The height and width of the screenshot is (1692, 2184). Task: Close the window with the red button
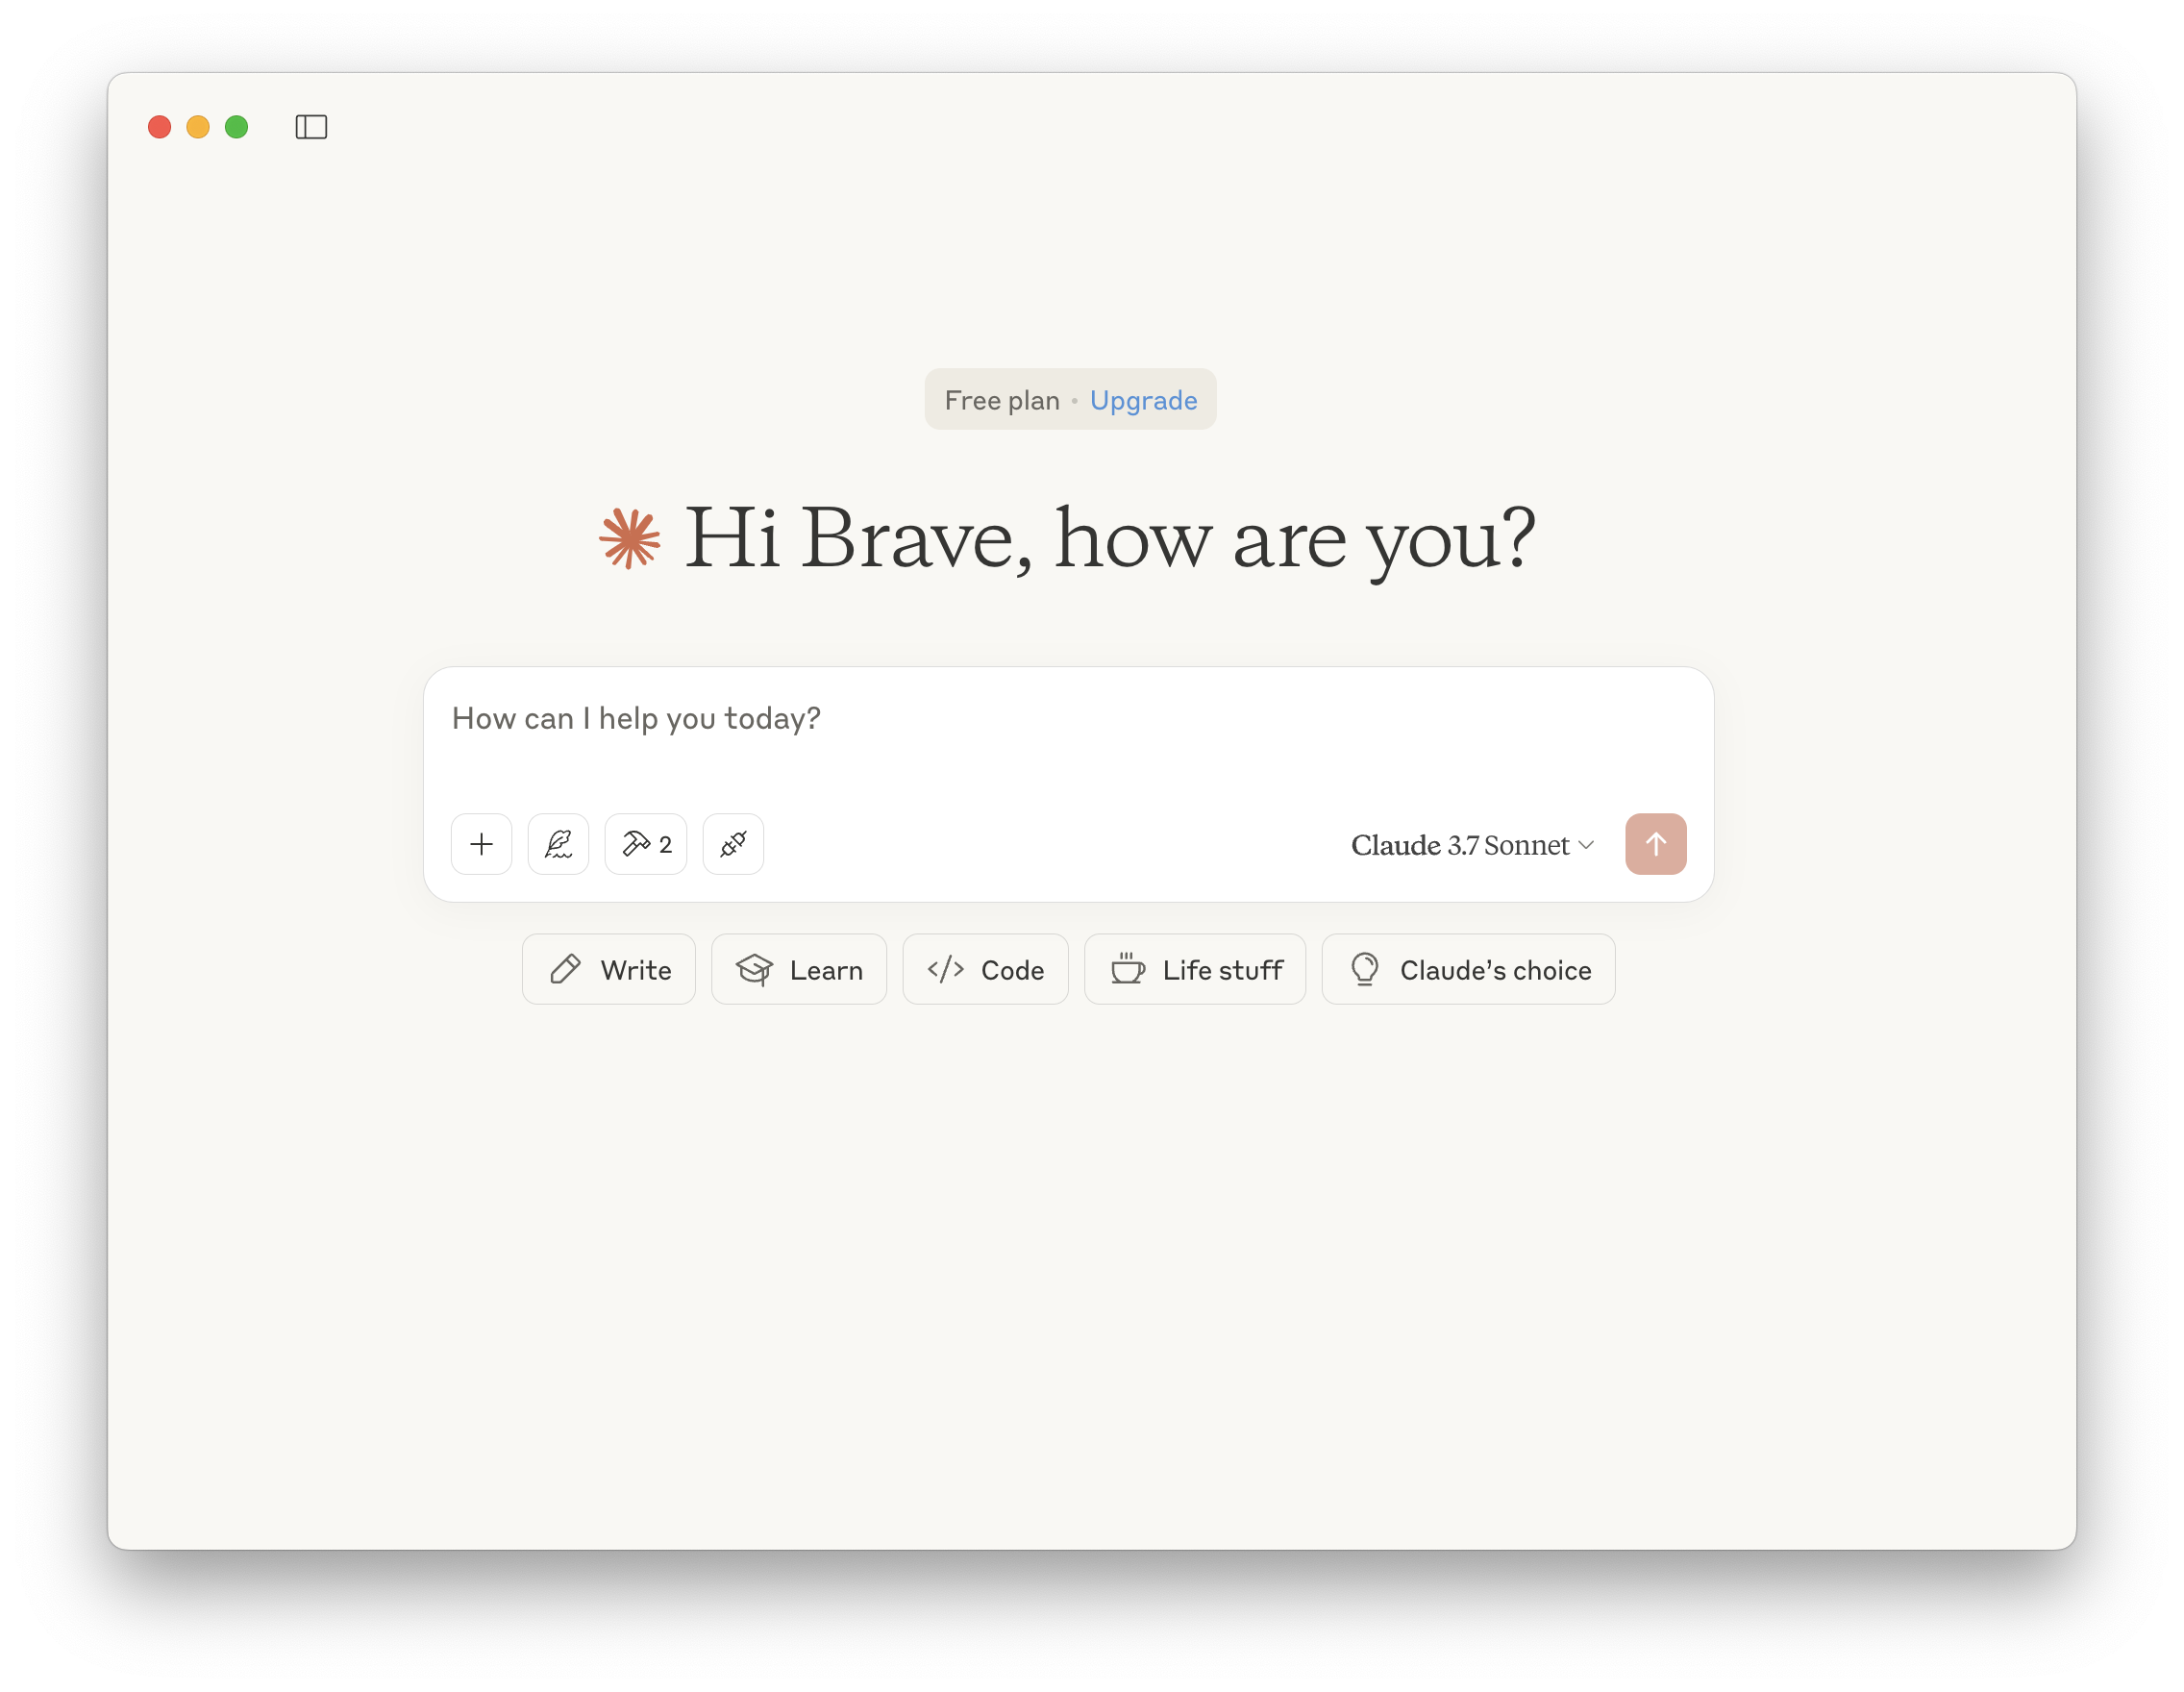click(159, 127)
